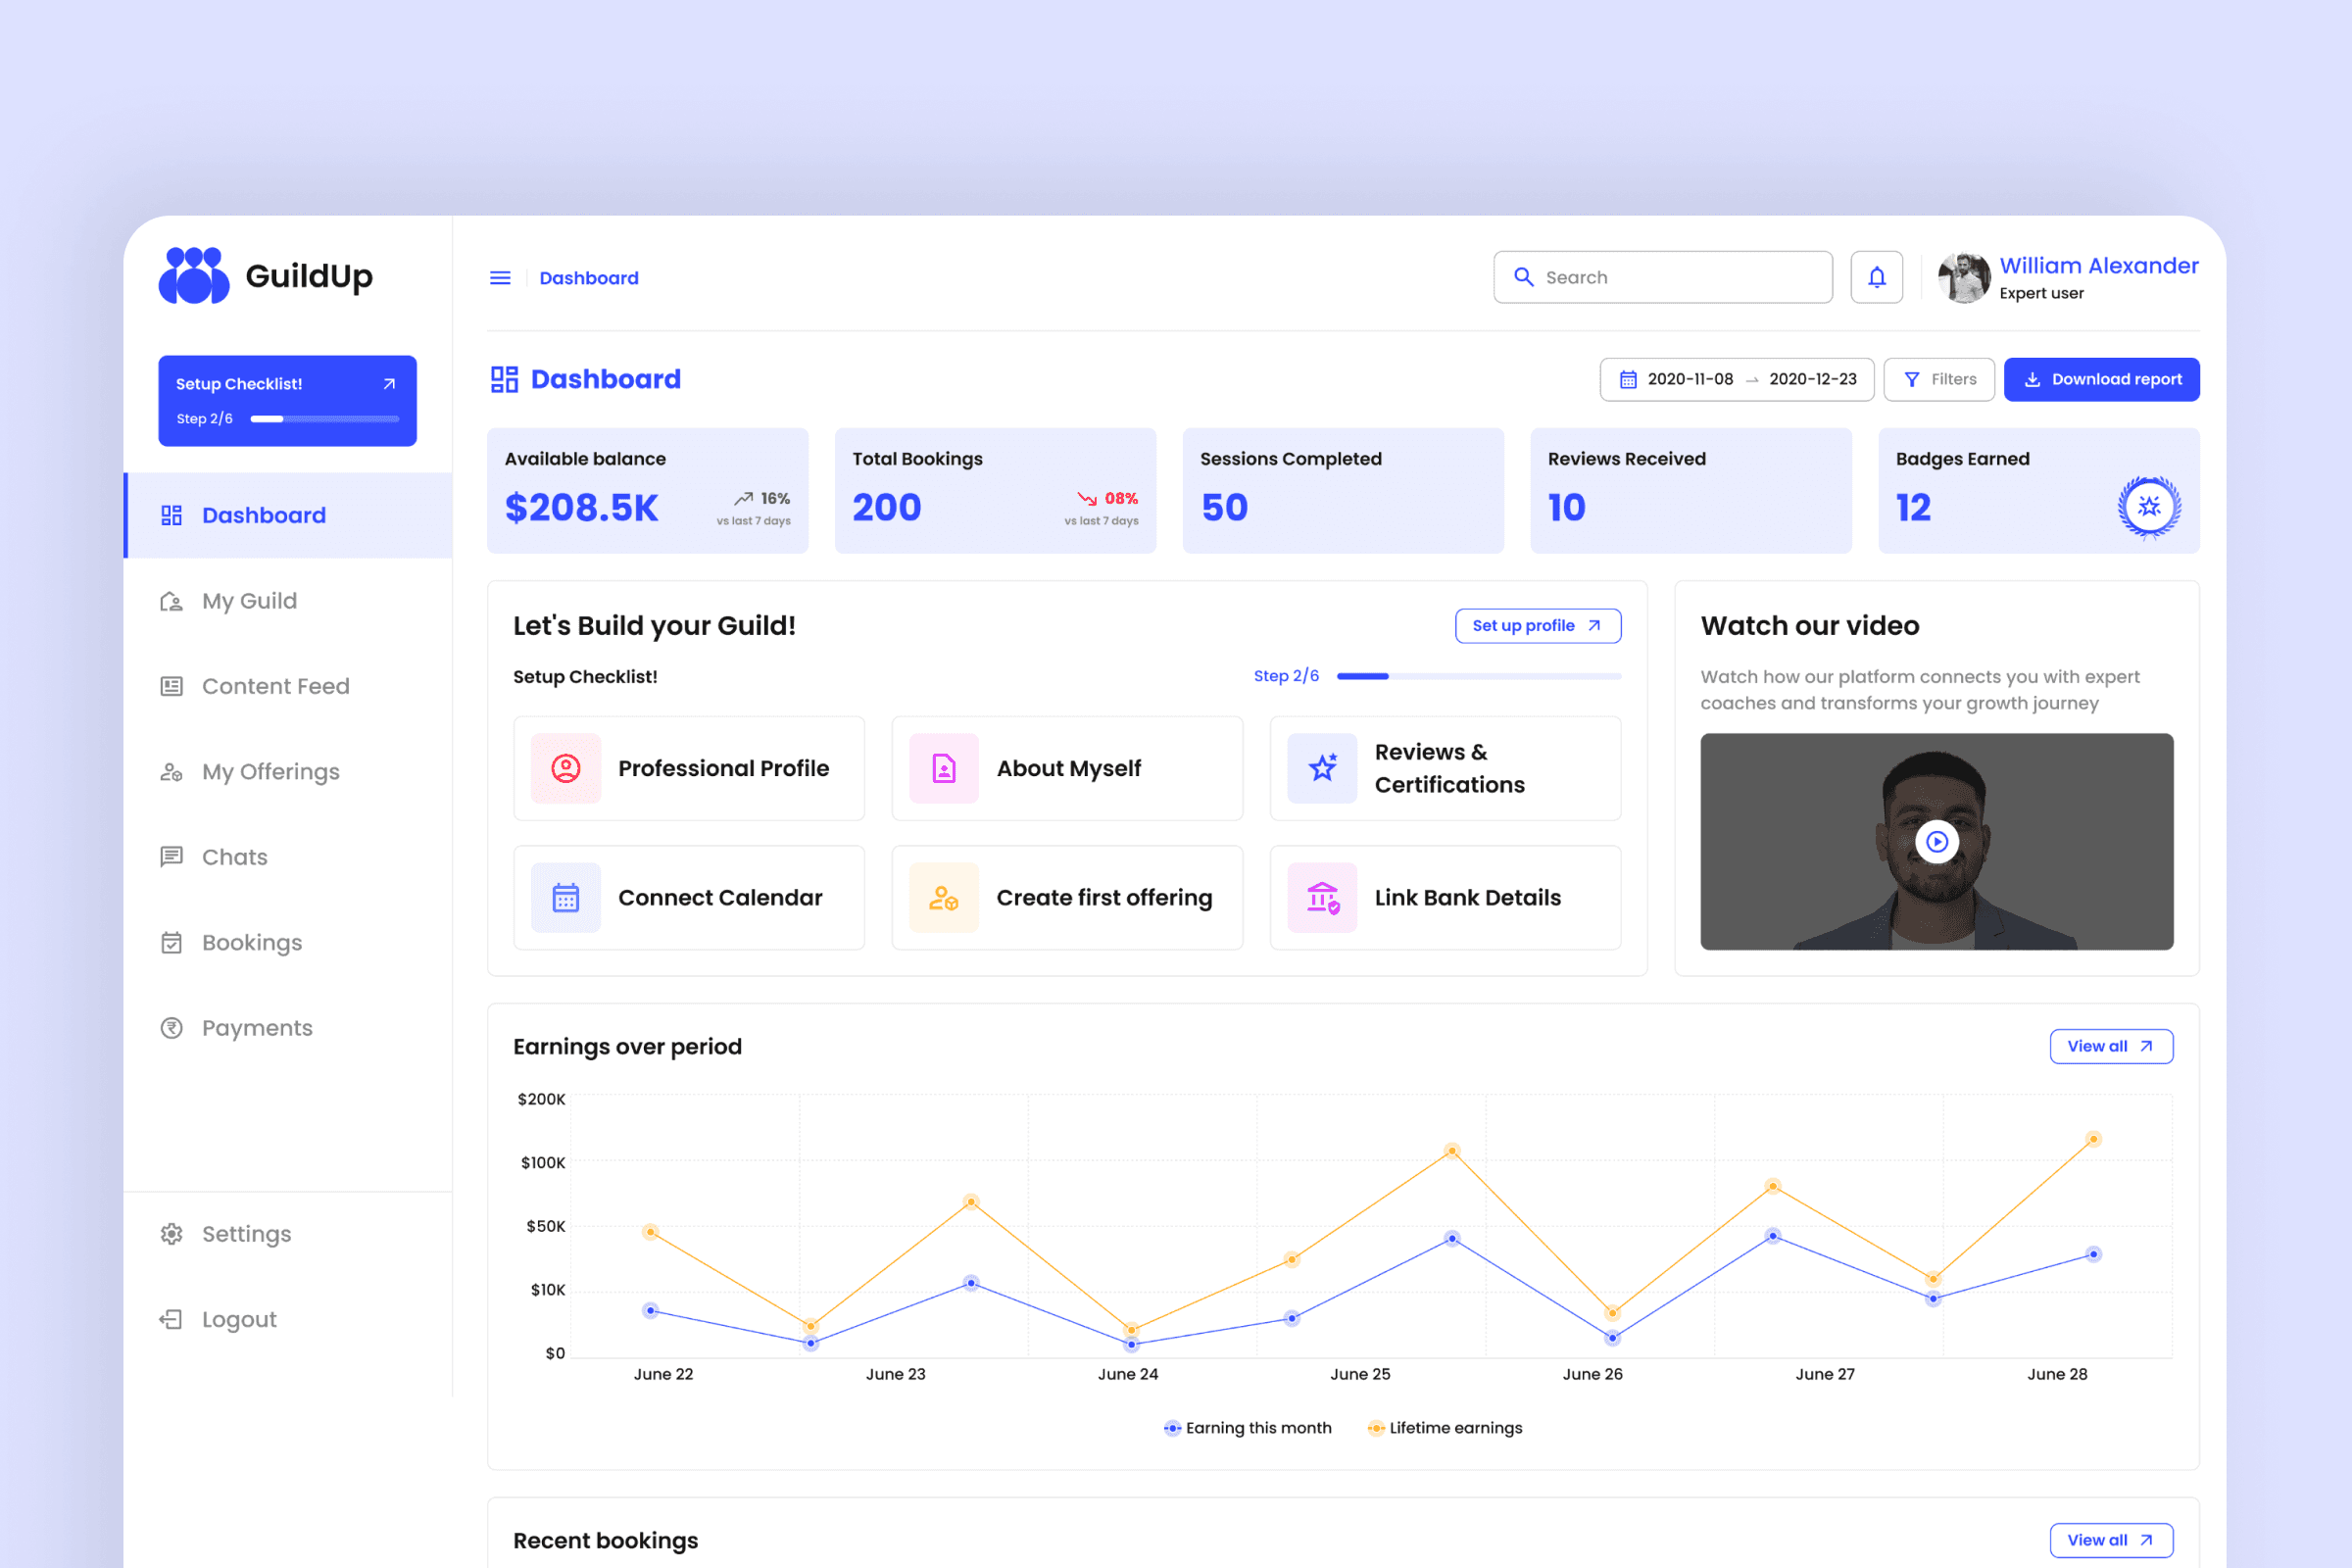Select Dashboard in the top breadcrumb
Viewport: 2352px width, 1568px height.
588,277
